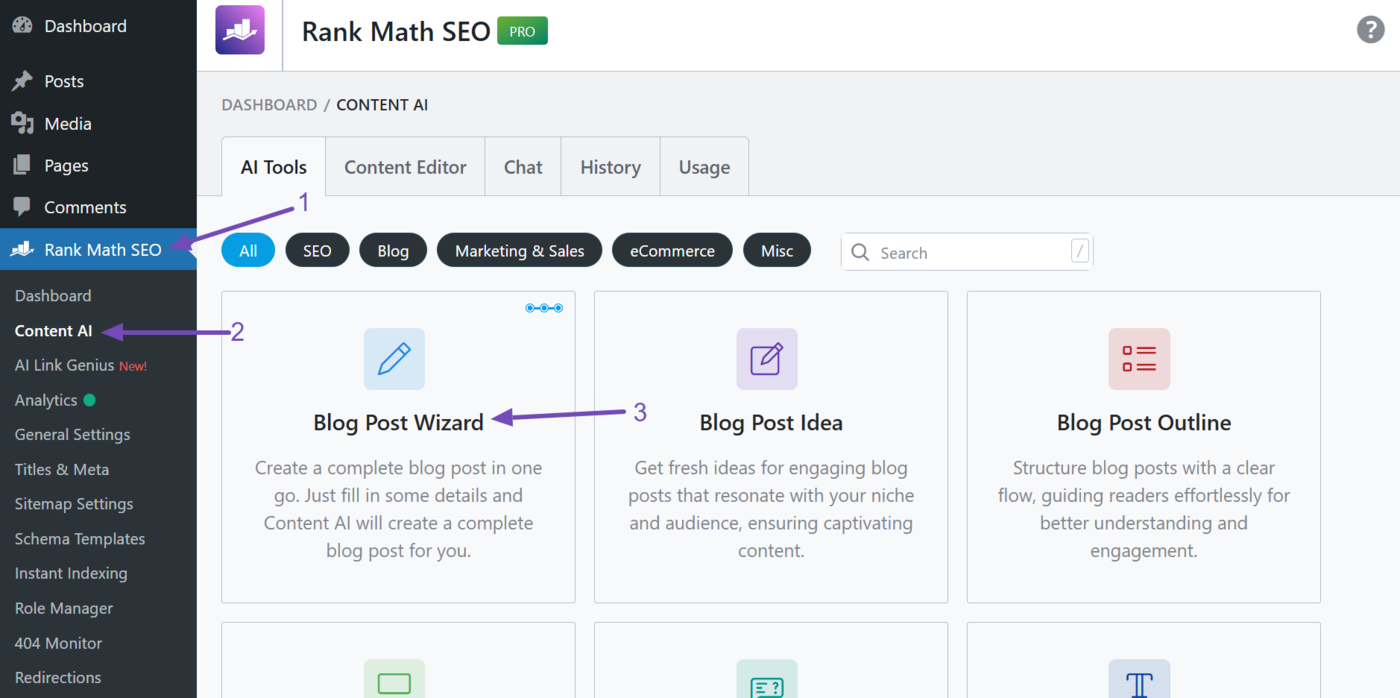Switch to the Chat tab

coord(523,167)
